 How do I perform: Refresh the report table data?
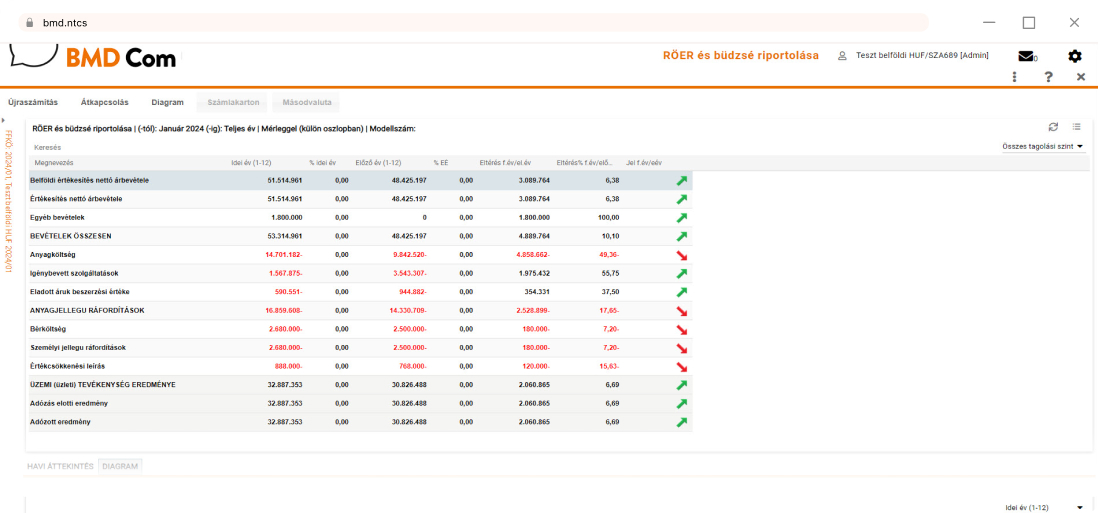[x=1053, y=127]
